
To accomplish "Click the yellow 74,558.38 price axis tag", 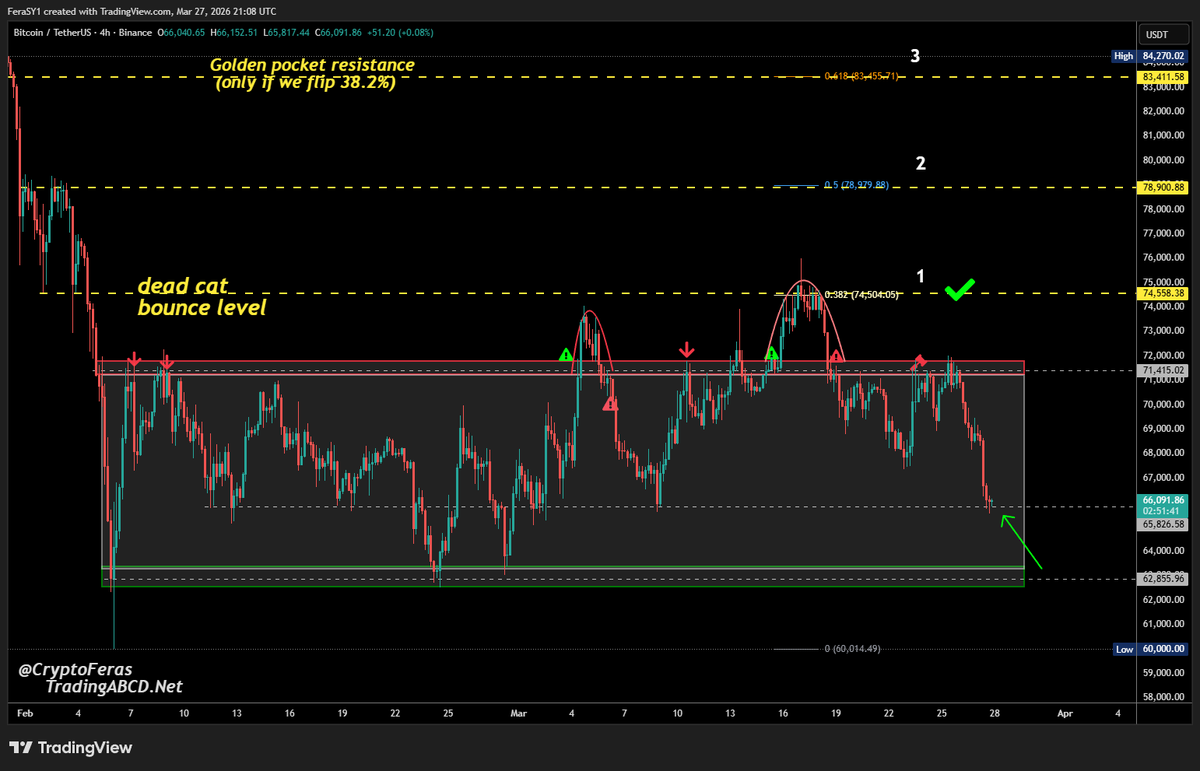I will click(1165, 293).
